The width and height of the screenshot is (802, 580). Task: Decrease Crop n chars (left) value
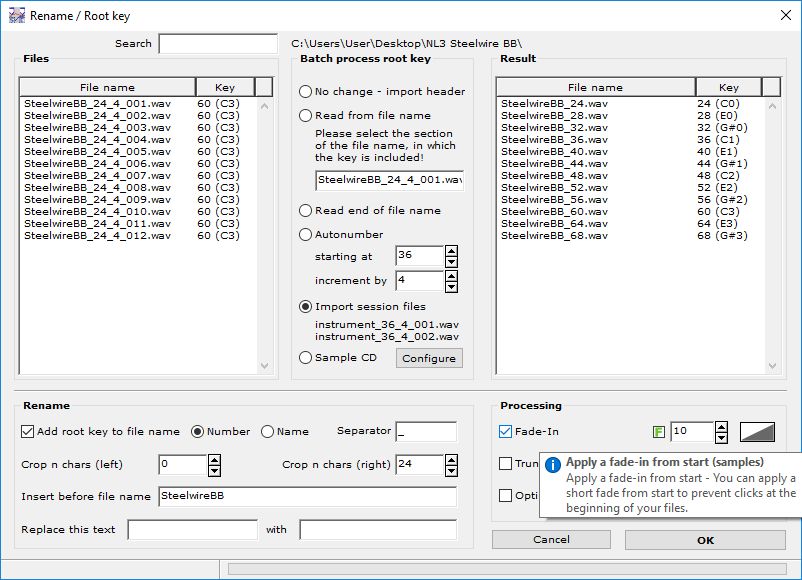(213, 470)
